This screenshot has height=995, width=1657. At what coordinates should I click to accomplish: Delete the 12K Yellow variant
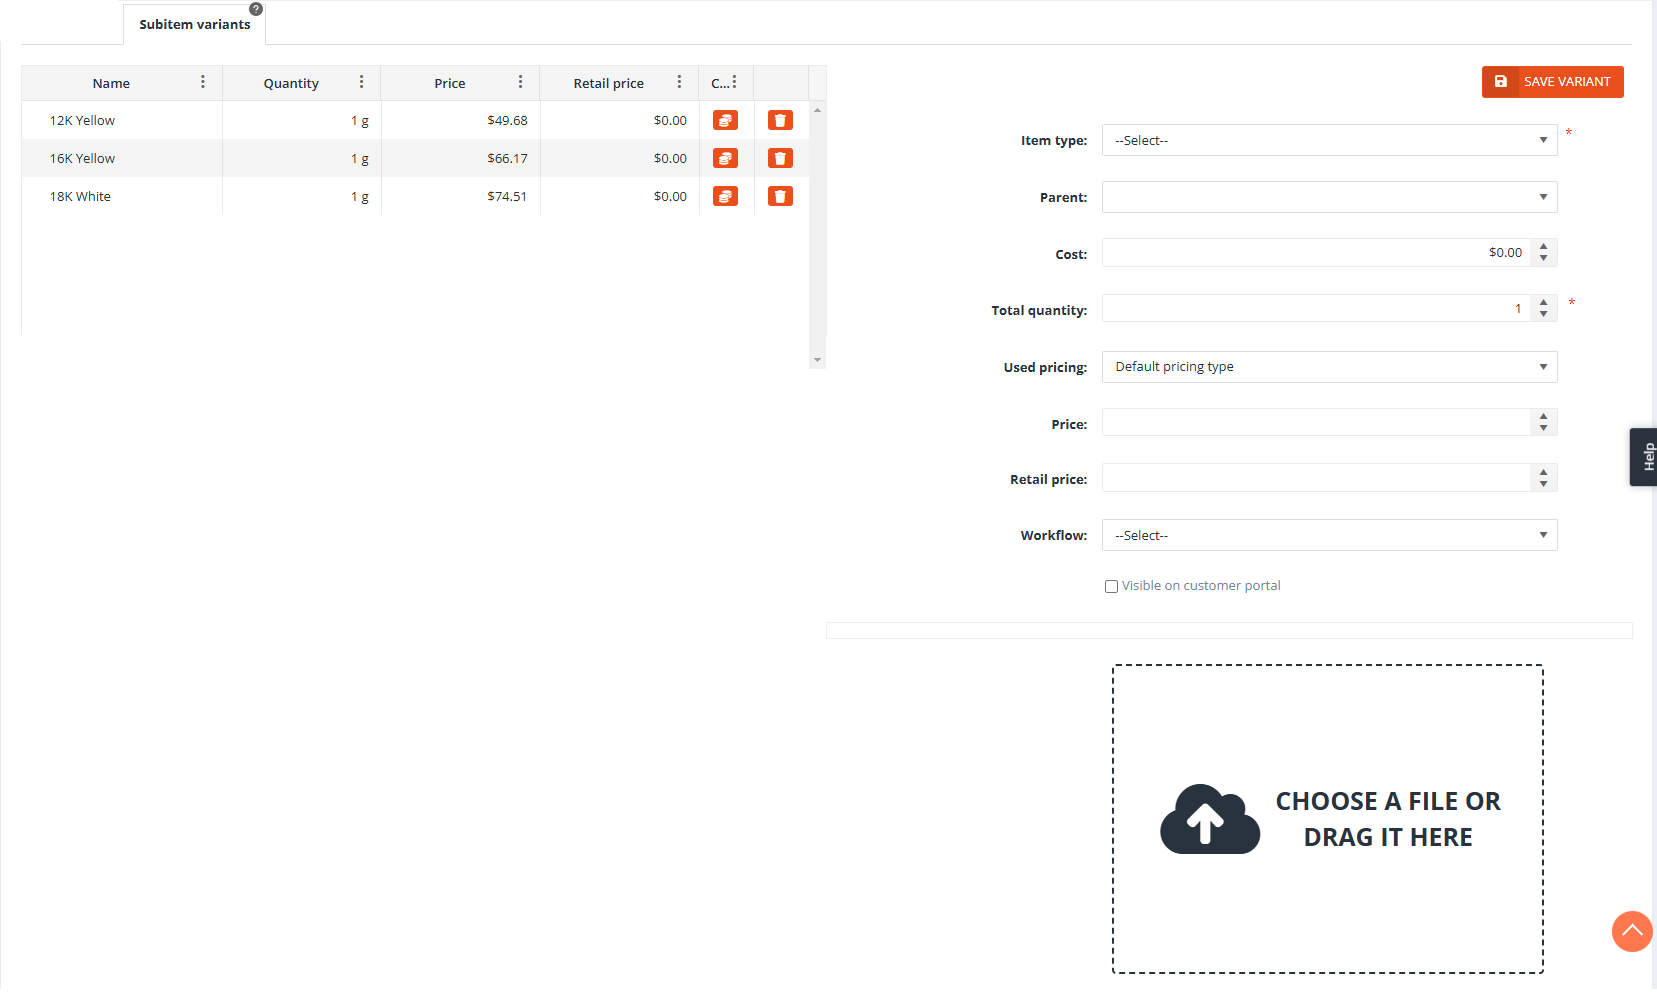click(780, 120)
